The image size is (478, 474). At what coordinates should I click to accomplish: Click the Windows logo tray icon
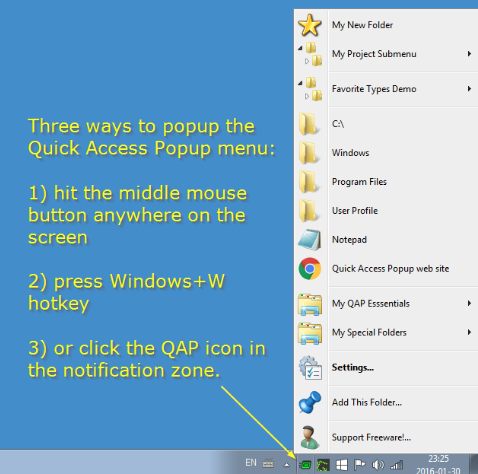341,465
